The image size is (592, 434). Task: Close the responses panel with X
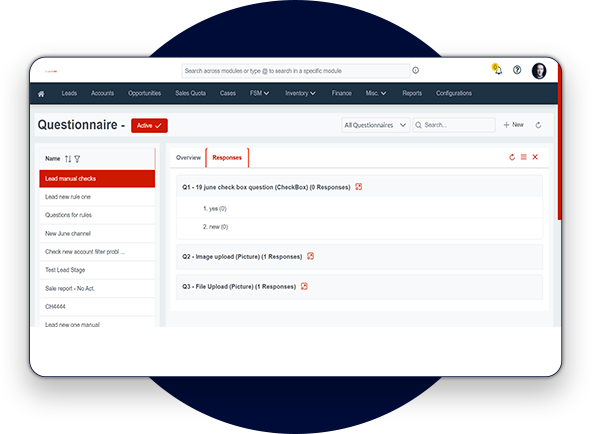pyautogui.click(x=535, y=157)
